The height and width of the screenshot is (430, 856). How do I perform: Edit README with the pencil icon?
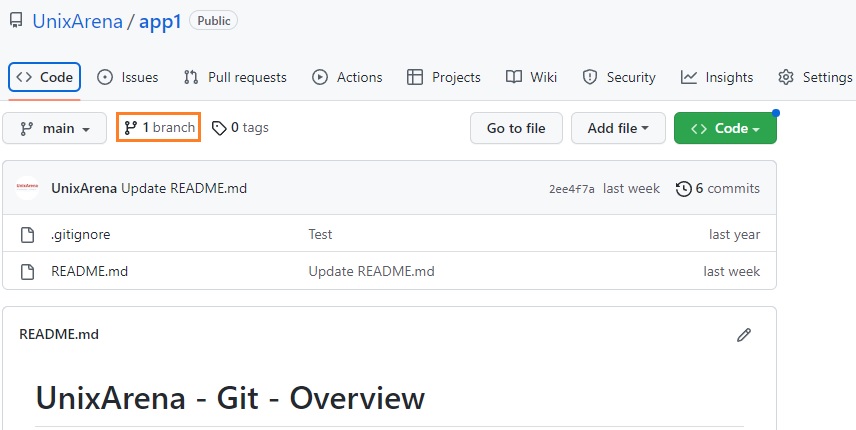coord(744,335)
